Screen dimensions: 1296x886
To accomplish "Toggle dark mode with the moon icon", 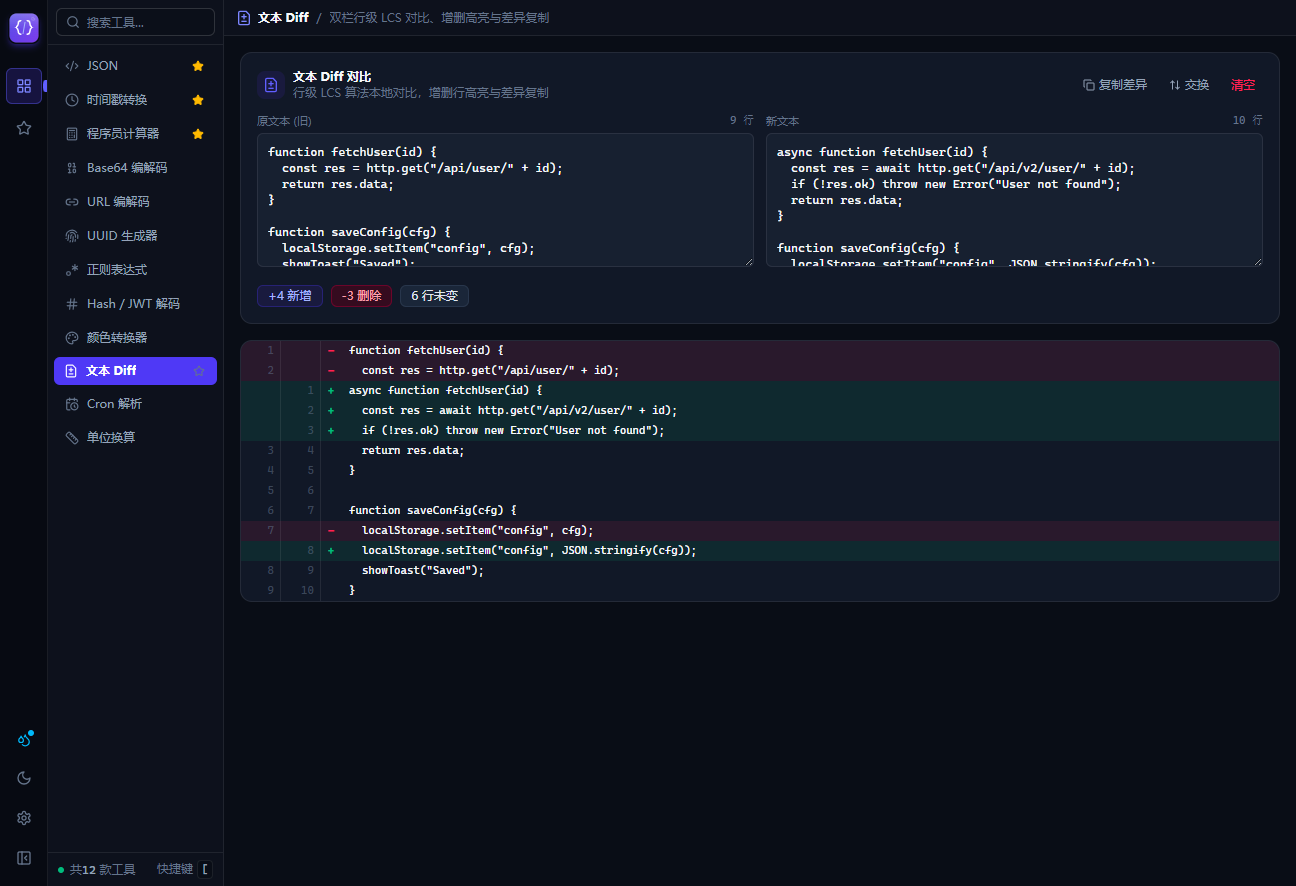I will (24, 778).
